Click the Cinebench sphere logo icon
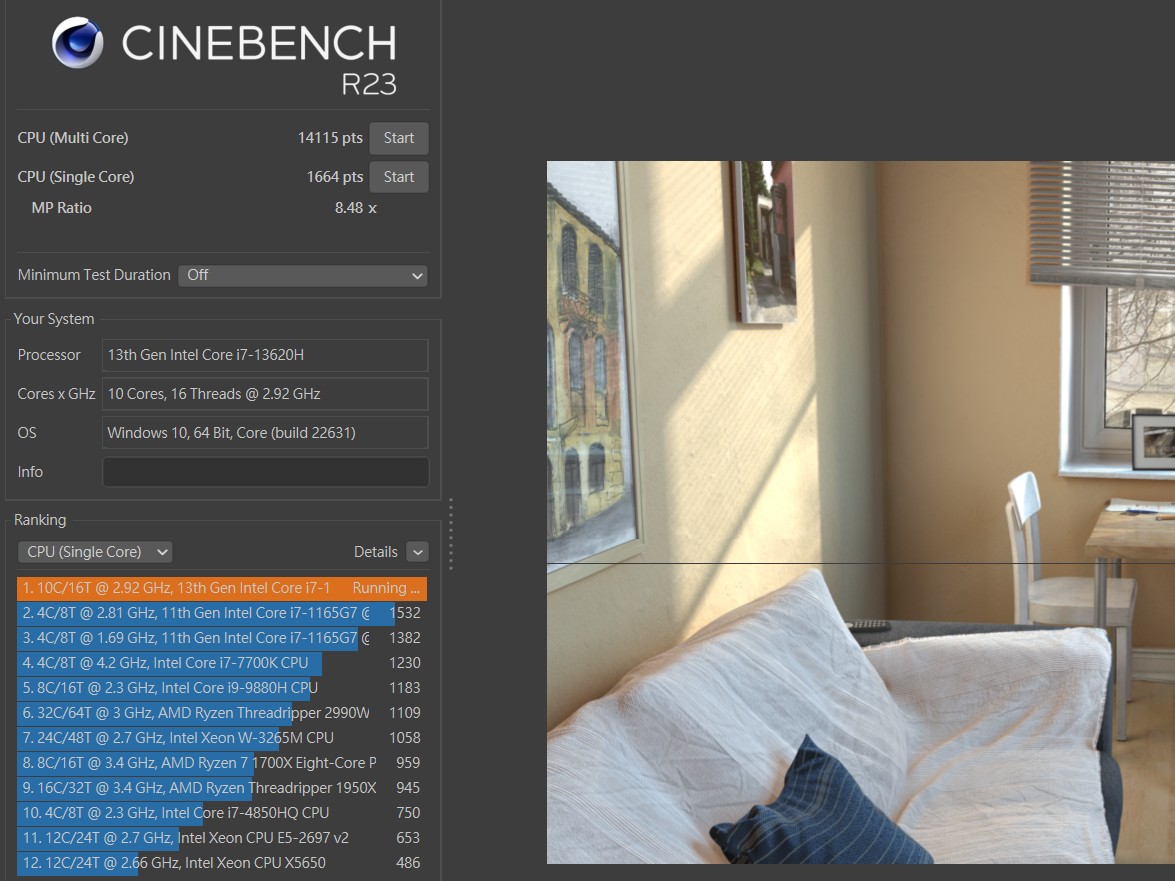Viewport: 1175px width, 881px height. click(x=77, y=43)
